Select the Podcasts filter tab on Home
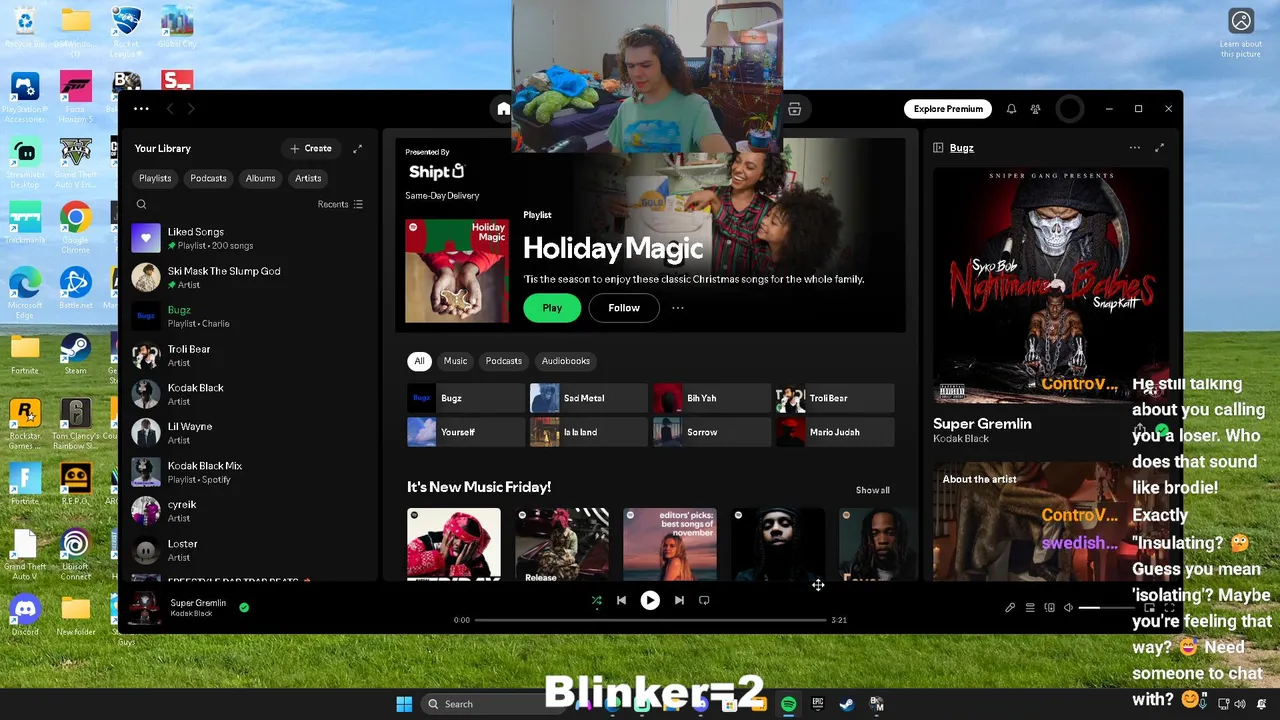The image size is (1280, 720). (x=503, y=361)
